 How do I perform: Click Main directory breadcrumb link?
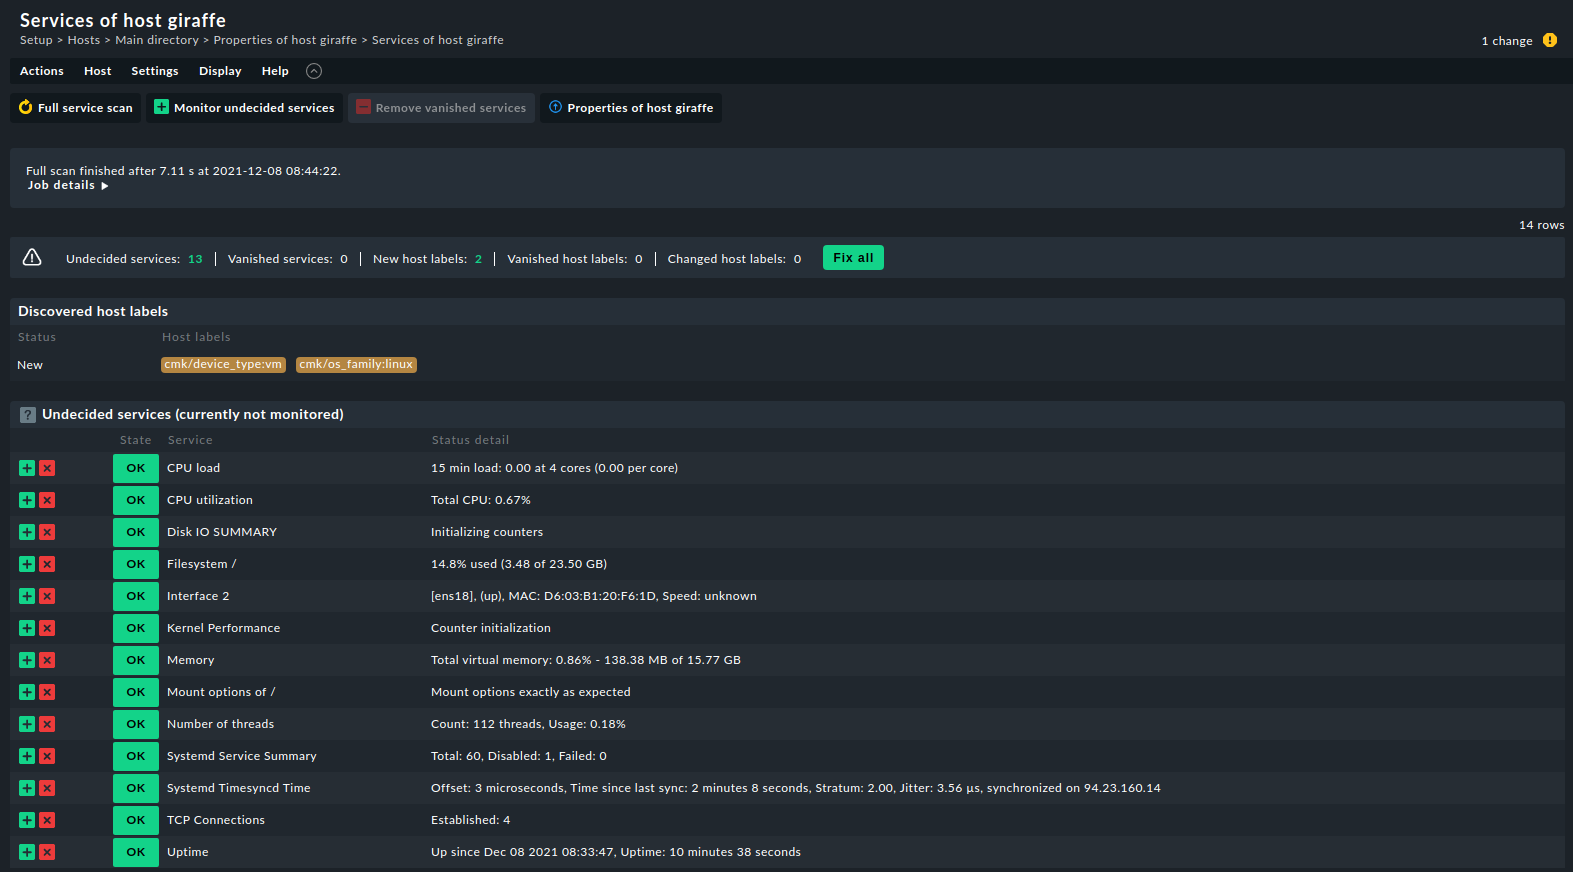pyautogui.click(x=157, y=40)
